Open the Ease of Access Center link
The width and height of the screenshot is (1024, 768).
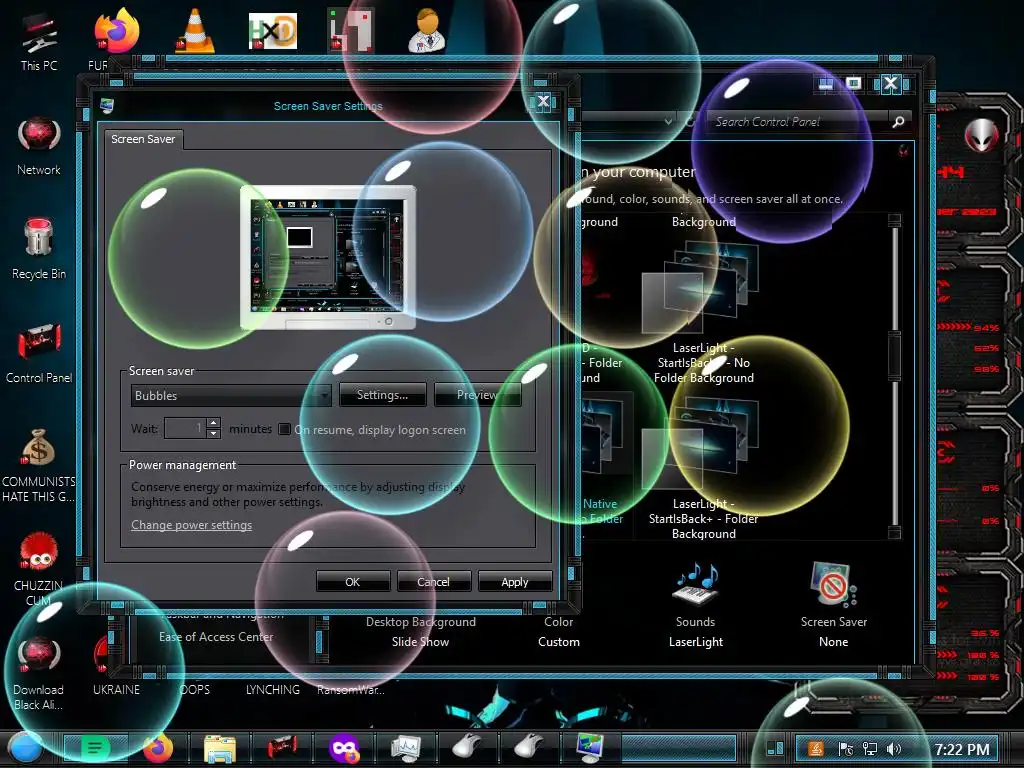(216, 637)
